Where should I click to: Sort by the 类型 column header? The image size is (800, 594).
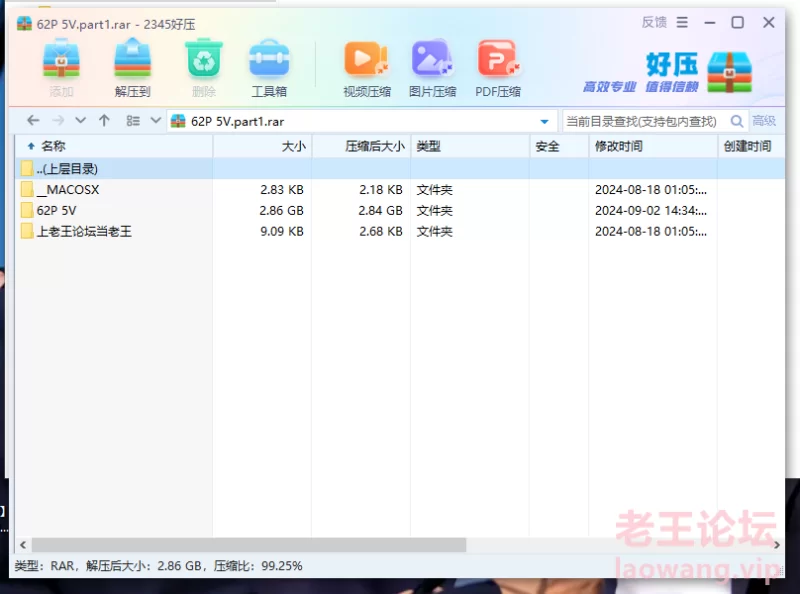470,146
